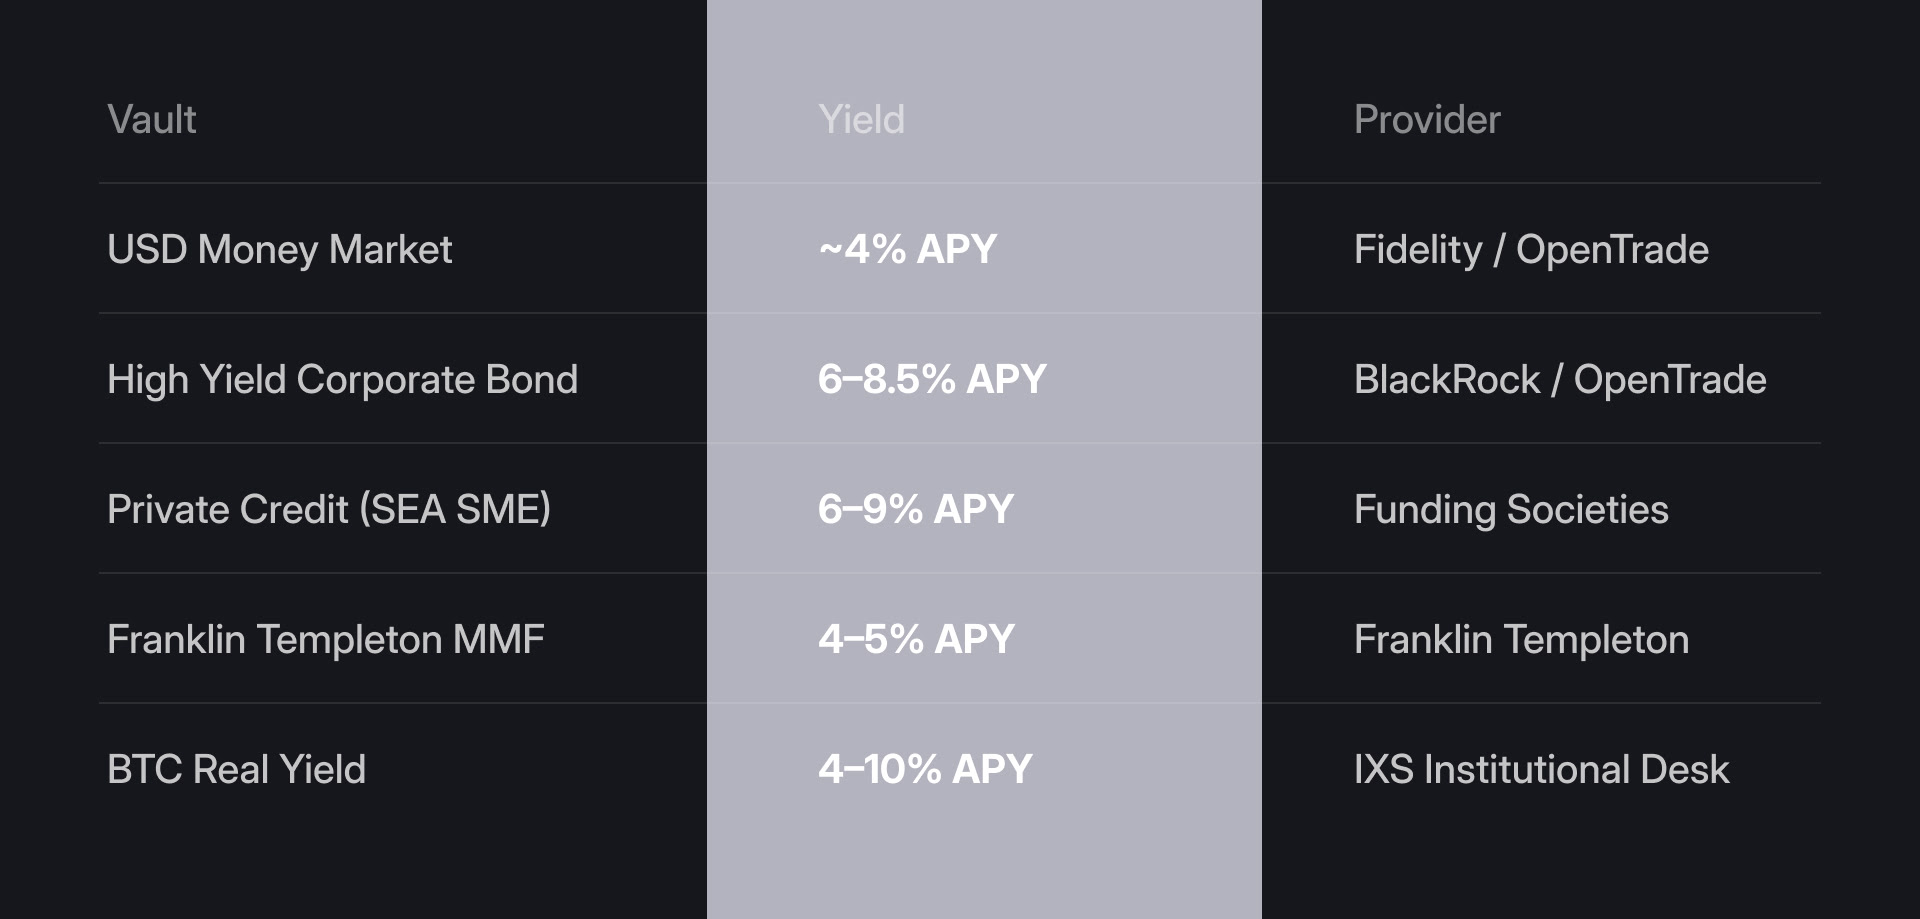Open the Private Credit (SEA SME) vault
Image resolution: width=1920 pixels, height=919 pixels.
(x=329, y=510)
